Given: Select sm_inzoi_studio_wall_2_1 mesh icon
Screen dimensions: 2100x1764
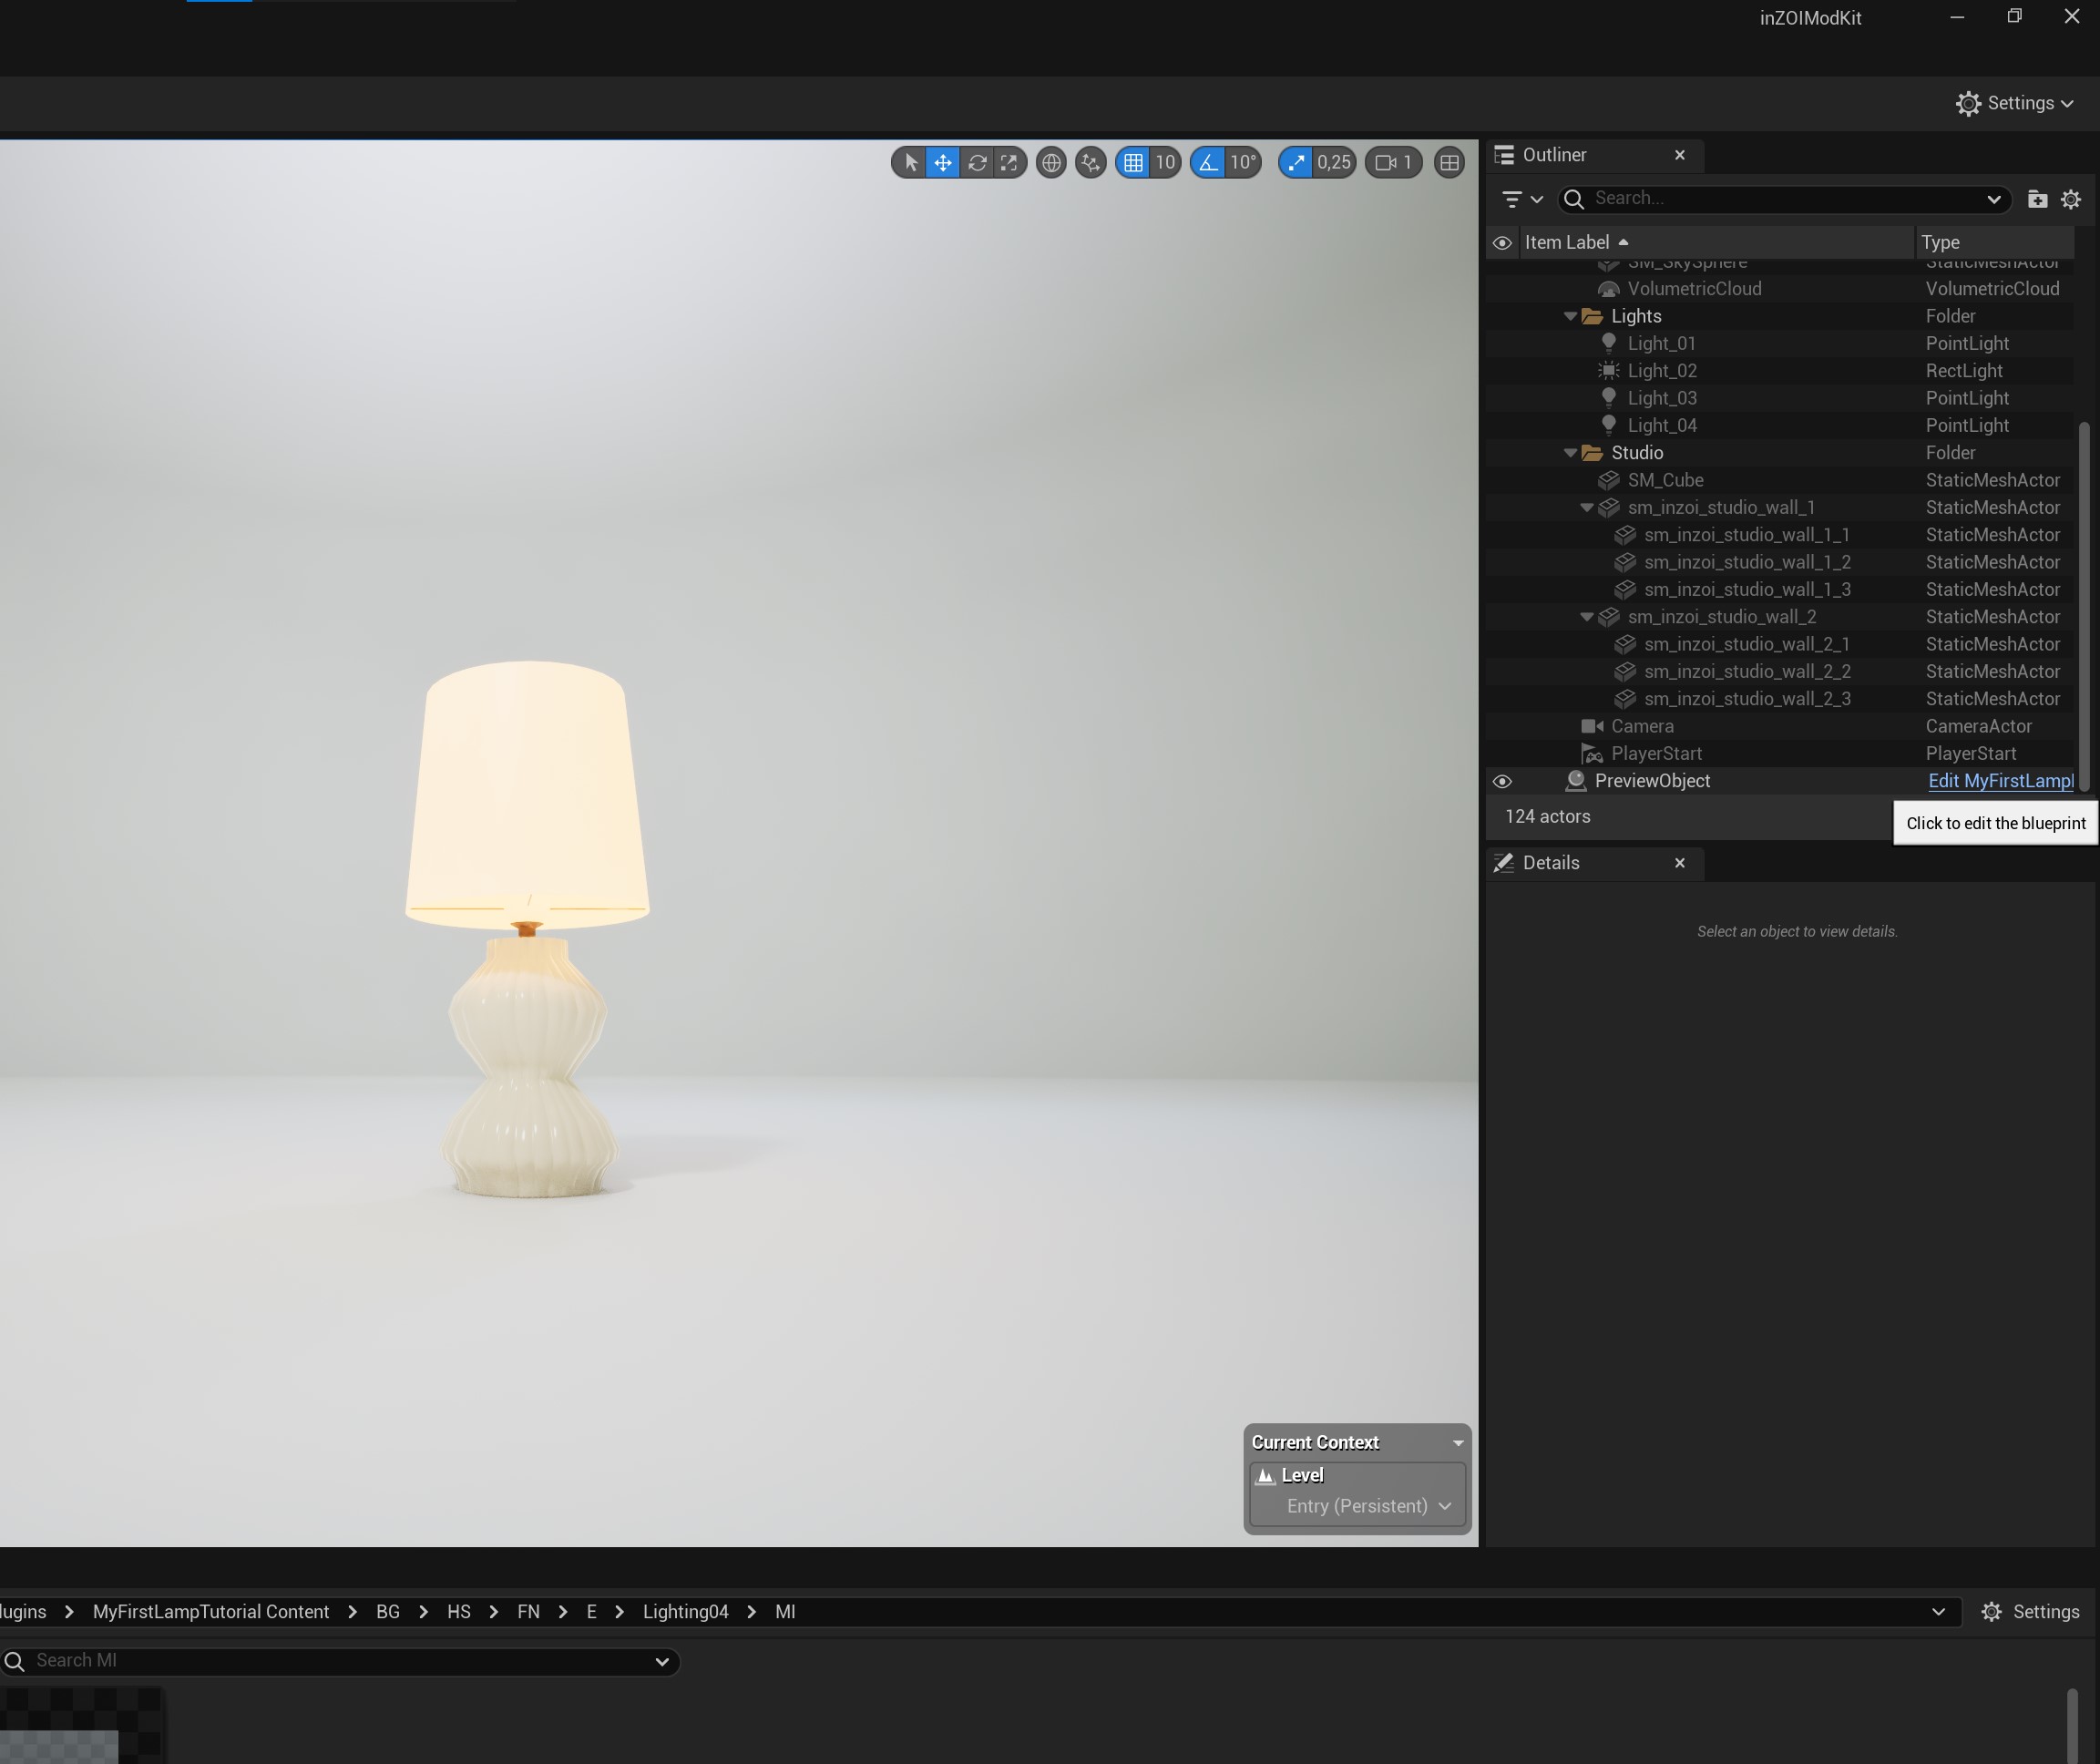Looking at the screenshot, I should point(1625,644).
